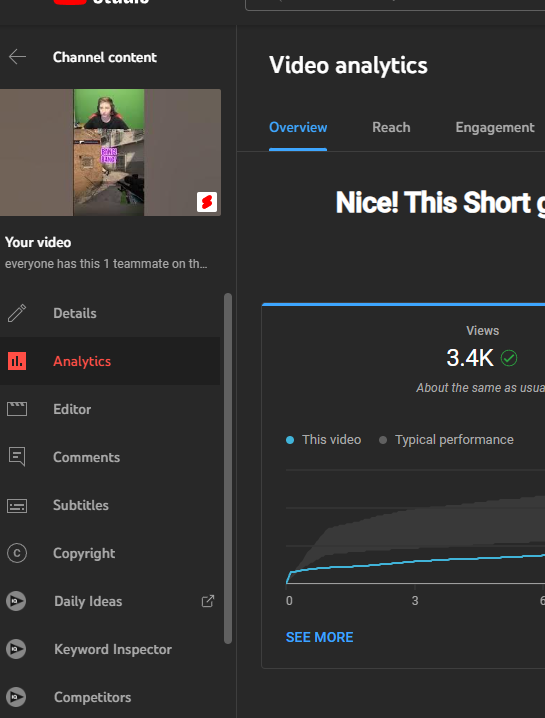545x718 pixels.
Task: Open the Details menu item
Action: (110, 313)
